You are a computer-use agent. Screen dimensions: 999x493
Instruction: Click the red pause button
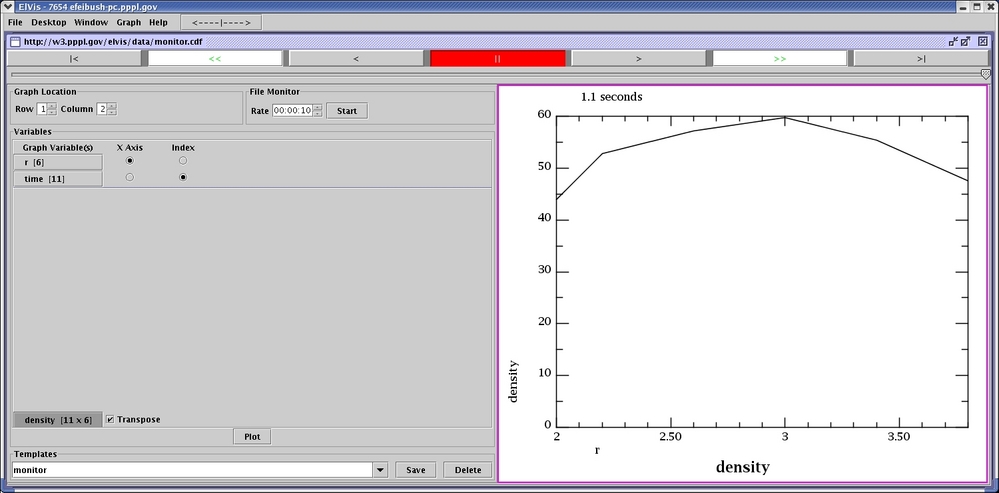(498, 59)
